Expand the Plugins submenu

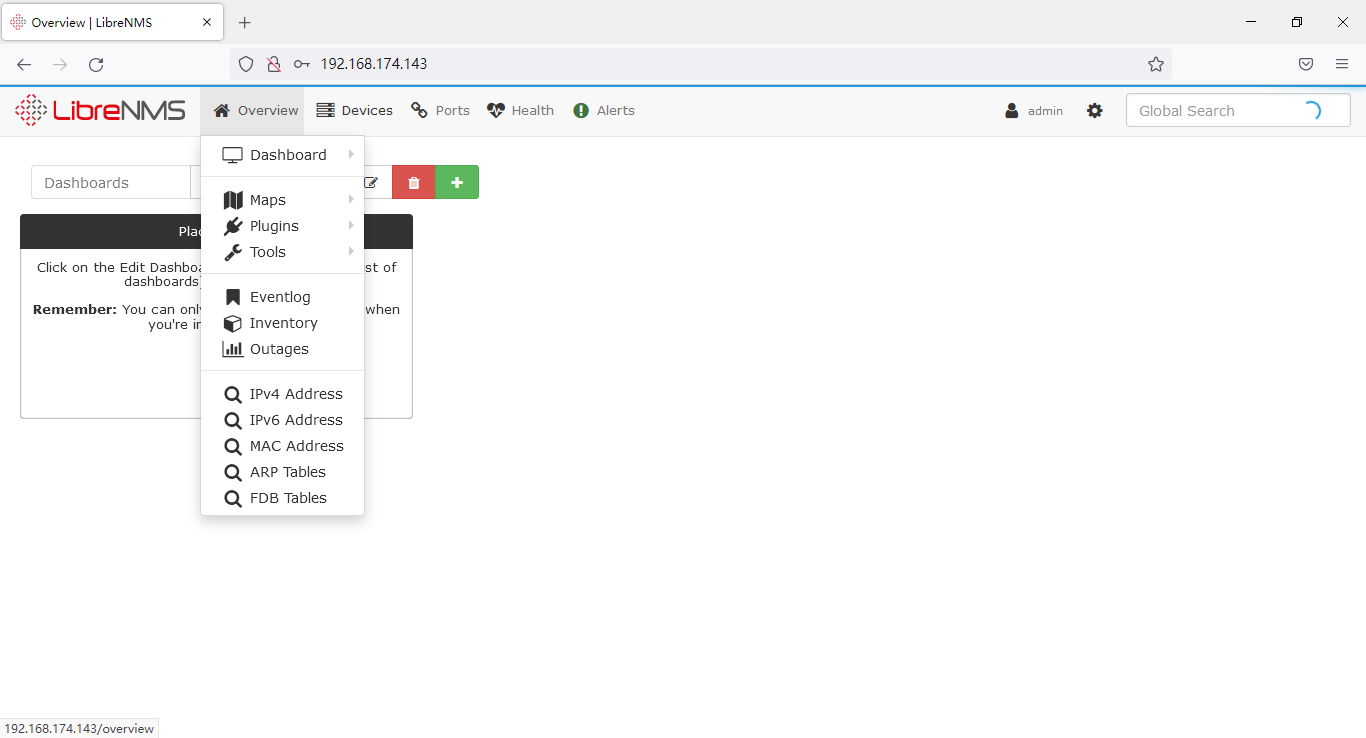[x=272, y=225]
